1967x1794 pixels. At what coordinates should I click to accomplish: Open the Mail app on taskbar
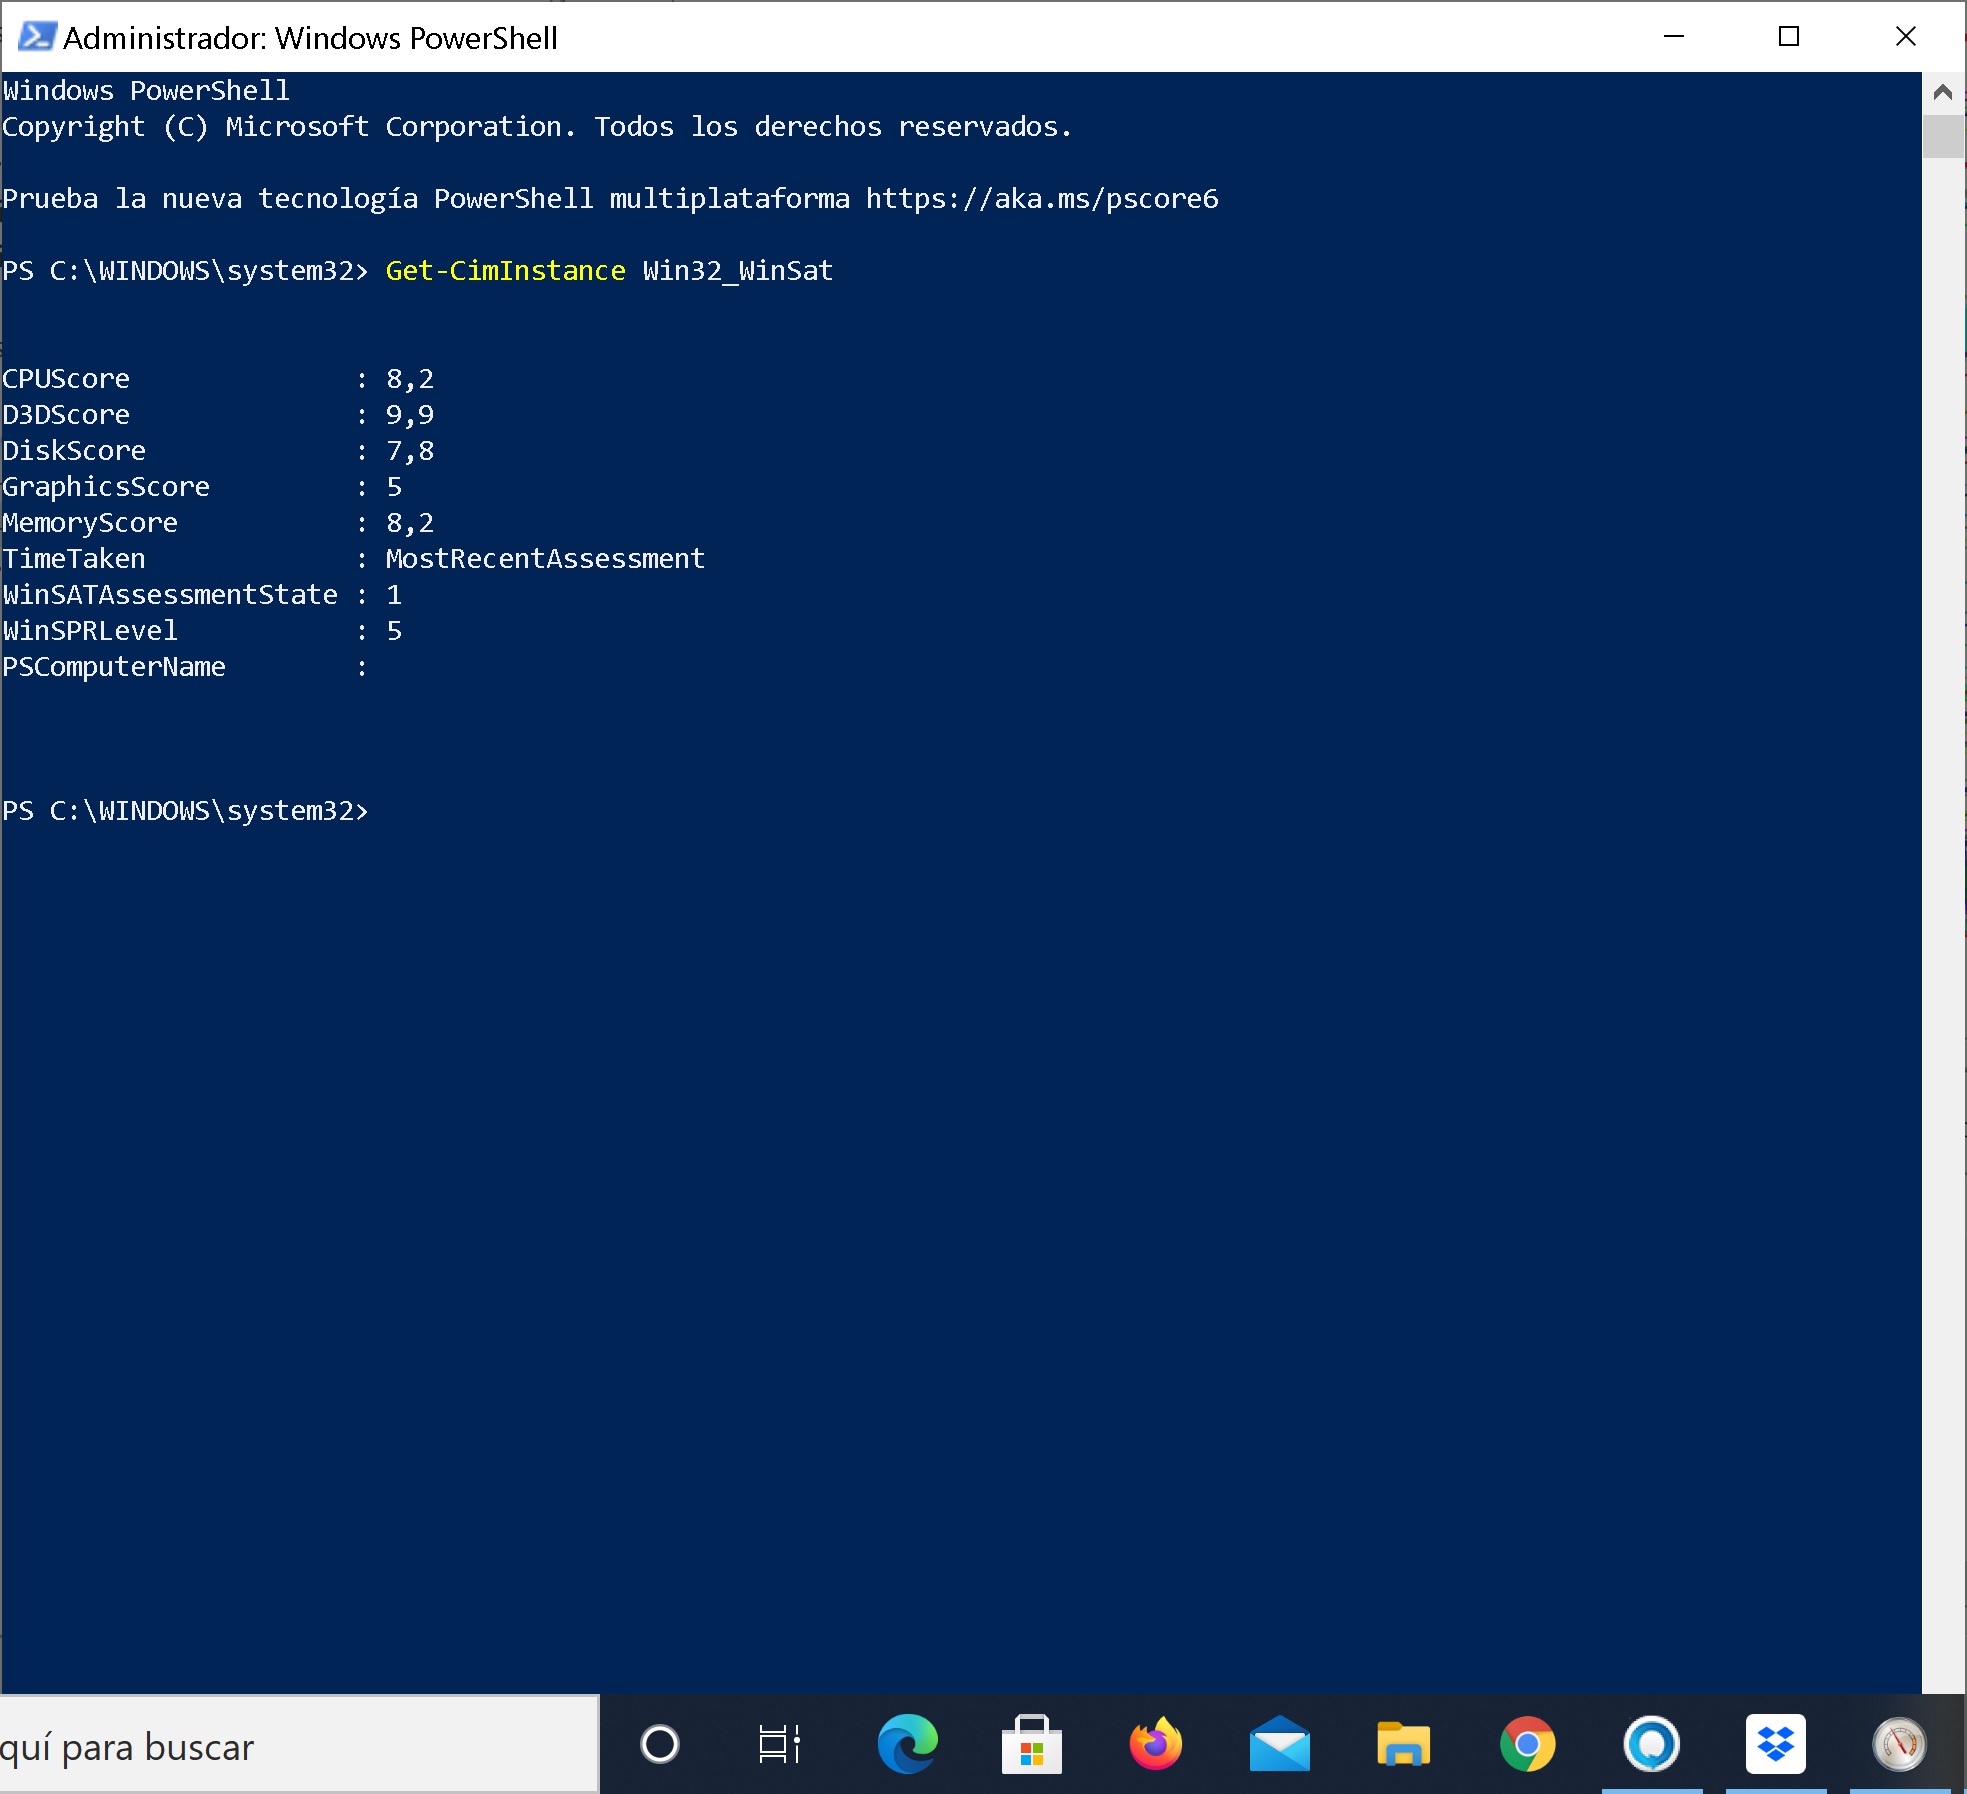point(1279,1745)
